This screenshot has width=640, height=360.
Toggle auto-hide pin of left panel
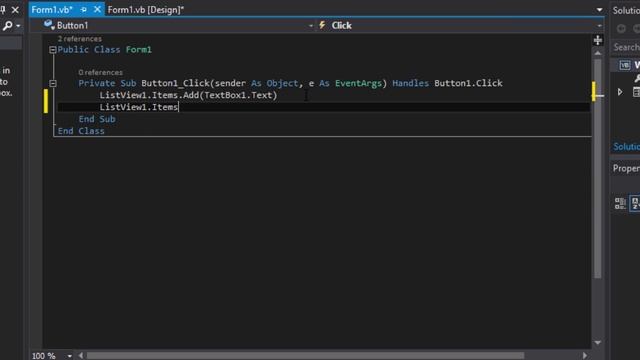click(3, 9)
